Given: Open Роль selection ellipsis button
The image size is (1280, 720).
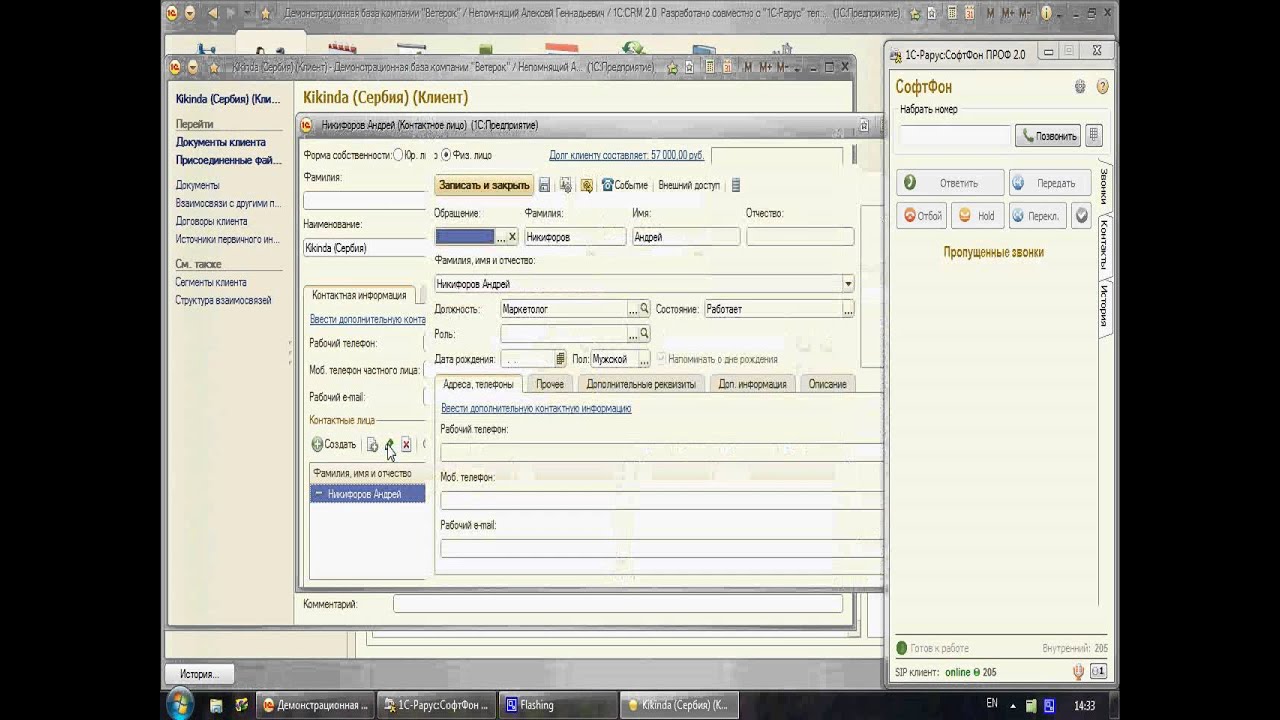Looking at the screenshot, I should pos(632,334).
